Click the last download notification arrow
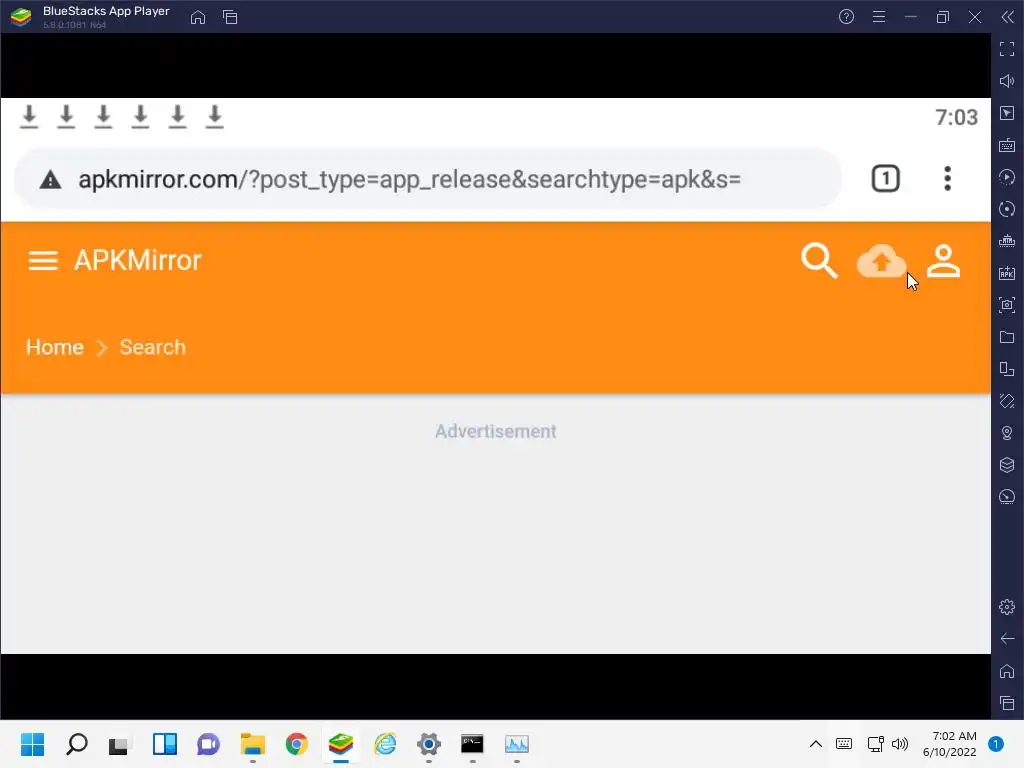Image resolution: width=1024 pixels, height=768 pixels. pos(215,117)
